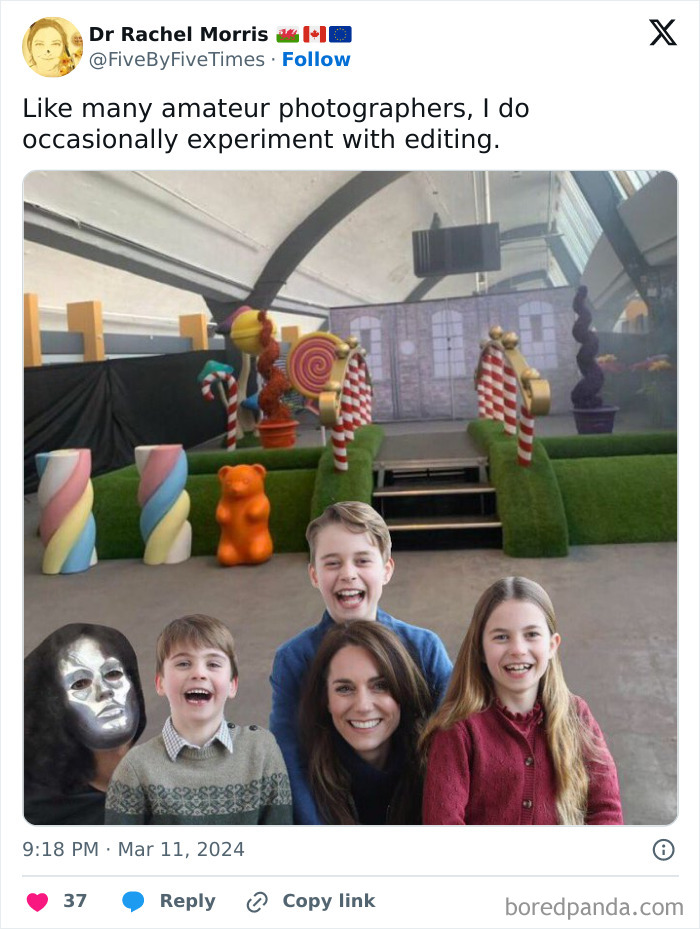Click the 37 likes count

tap(75, 901)
